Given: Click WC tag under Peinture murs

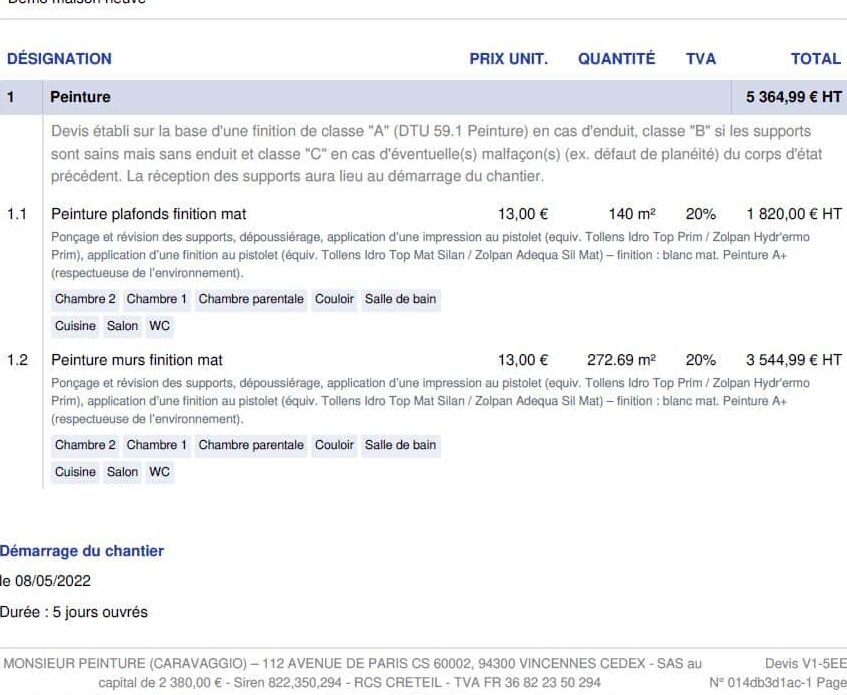Looking at the screenshot, I should 159,472.
